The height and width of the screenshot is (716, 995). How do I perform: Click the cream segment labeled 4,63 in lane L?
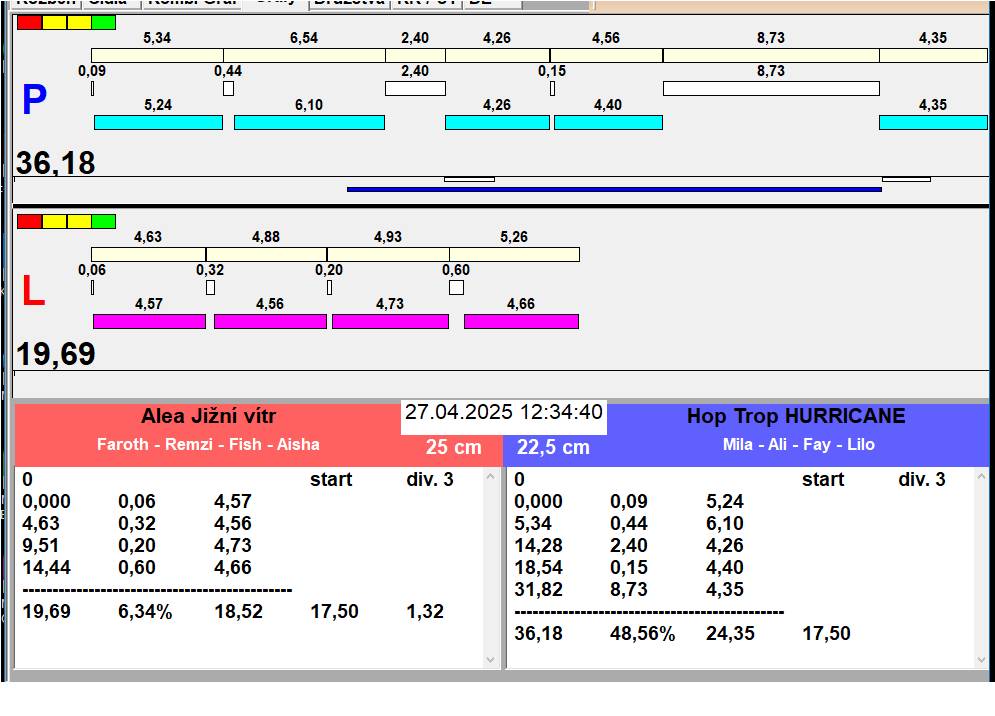point(148,255)
